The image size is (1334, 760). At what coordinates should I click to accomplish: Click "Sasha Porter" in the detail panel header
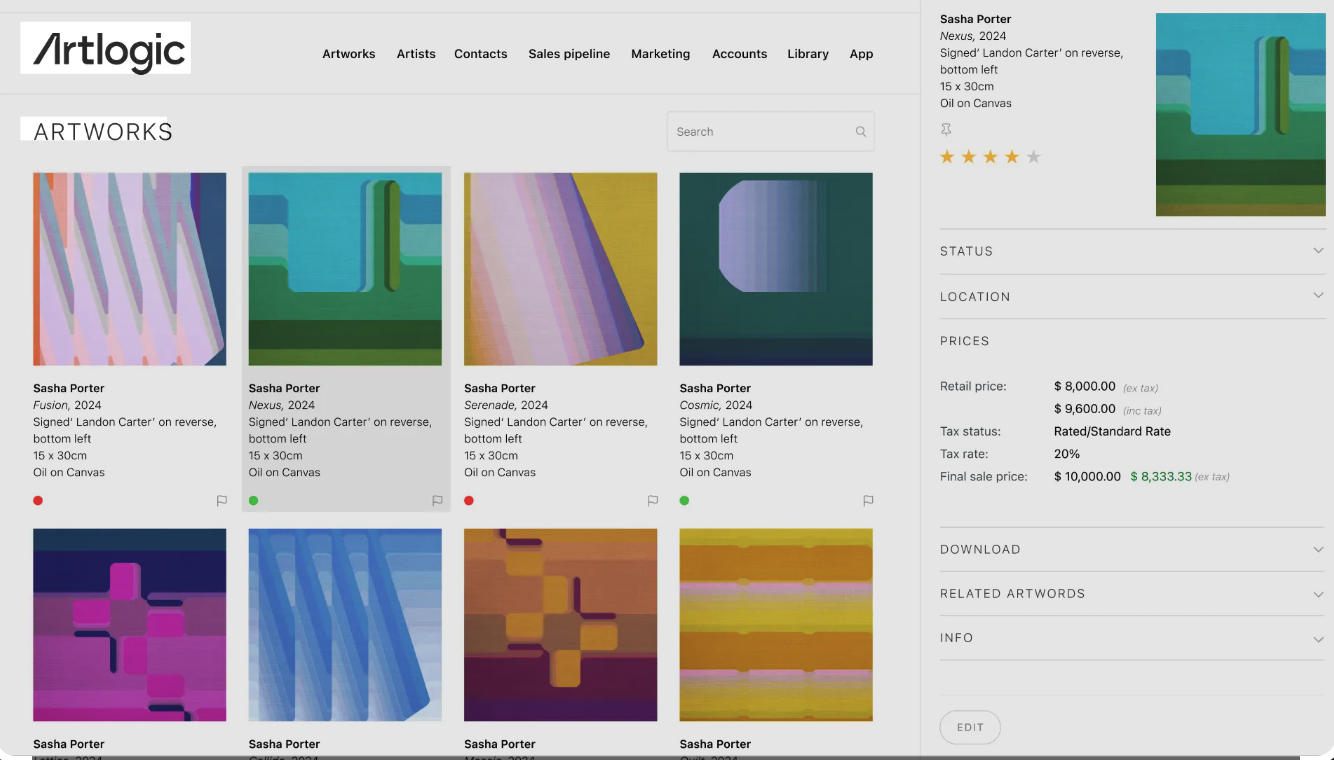point(976,19)
